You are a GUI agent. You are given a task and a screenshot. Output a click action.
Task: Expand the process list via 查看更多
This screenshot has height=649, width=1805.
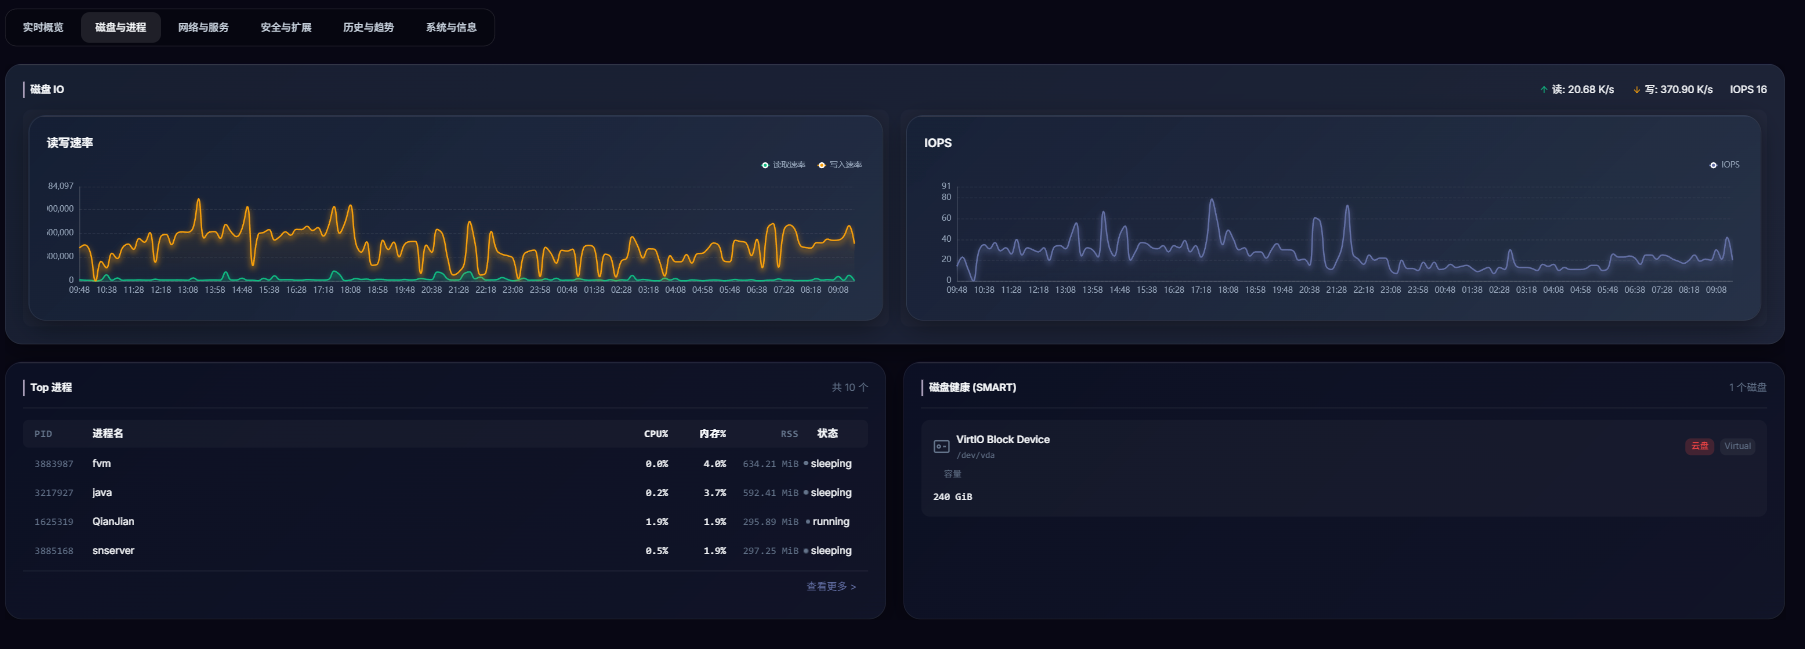(x=831, y=587)
